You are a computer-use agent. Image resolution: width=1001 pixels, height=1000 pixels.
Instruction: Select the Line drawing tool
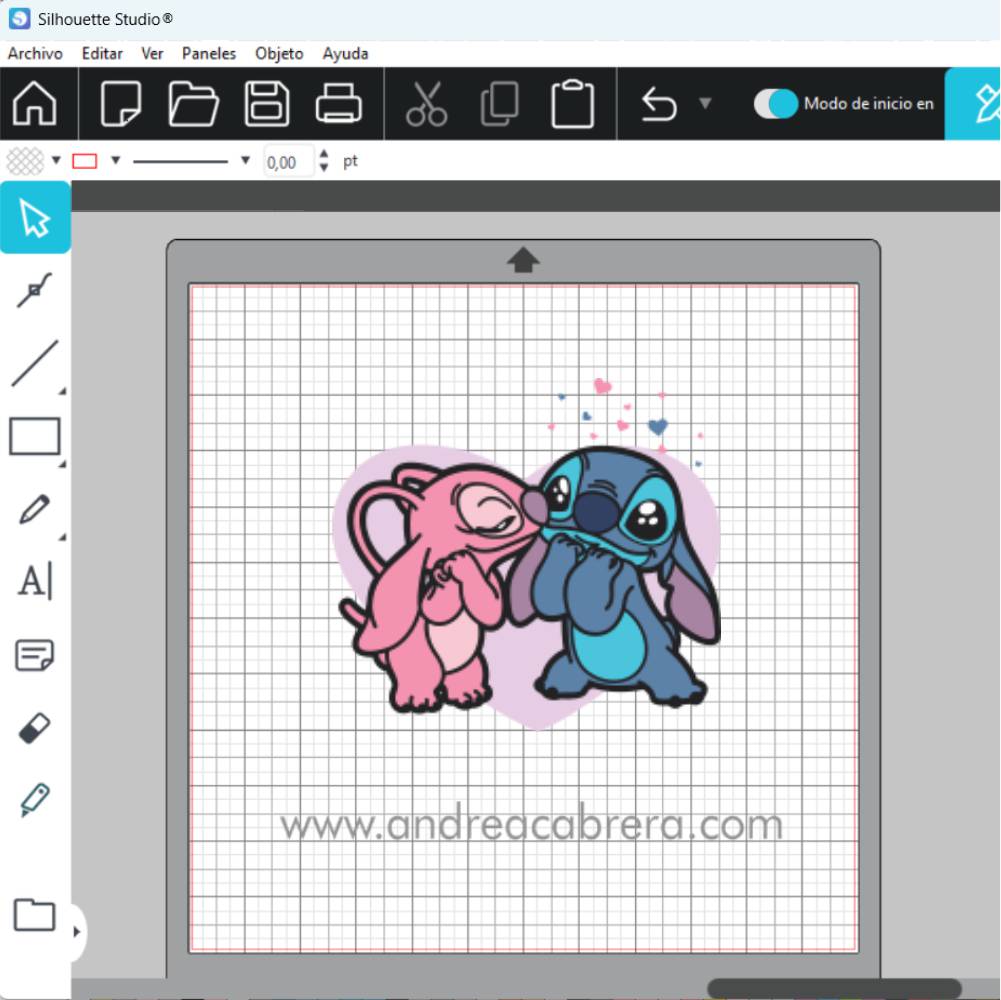pyautogui.click(x=35, y=364)
